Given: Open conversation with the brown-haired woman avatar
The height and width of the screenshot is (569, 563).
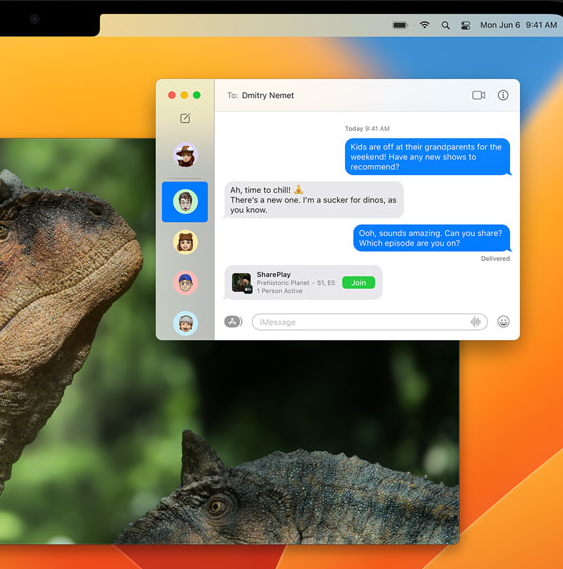Looking at the screenshot, I should click(185, 242).
